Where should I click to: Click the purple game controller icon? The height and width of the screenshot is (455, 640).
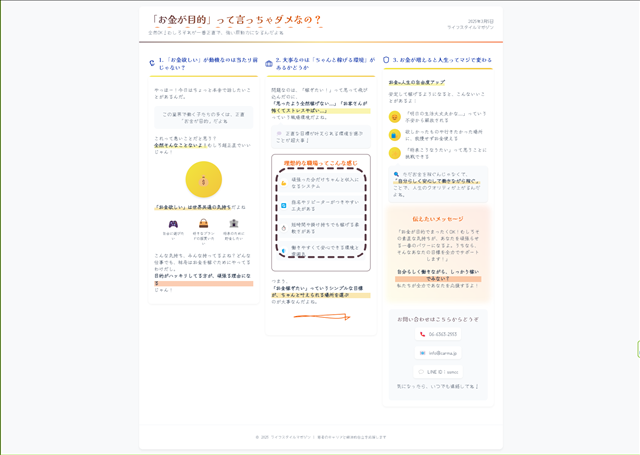(173, 224)
